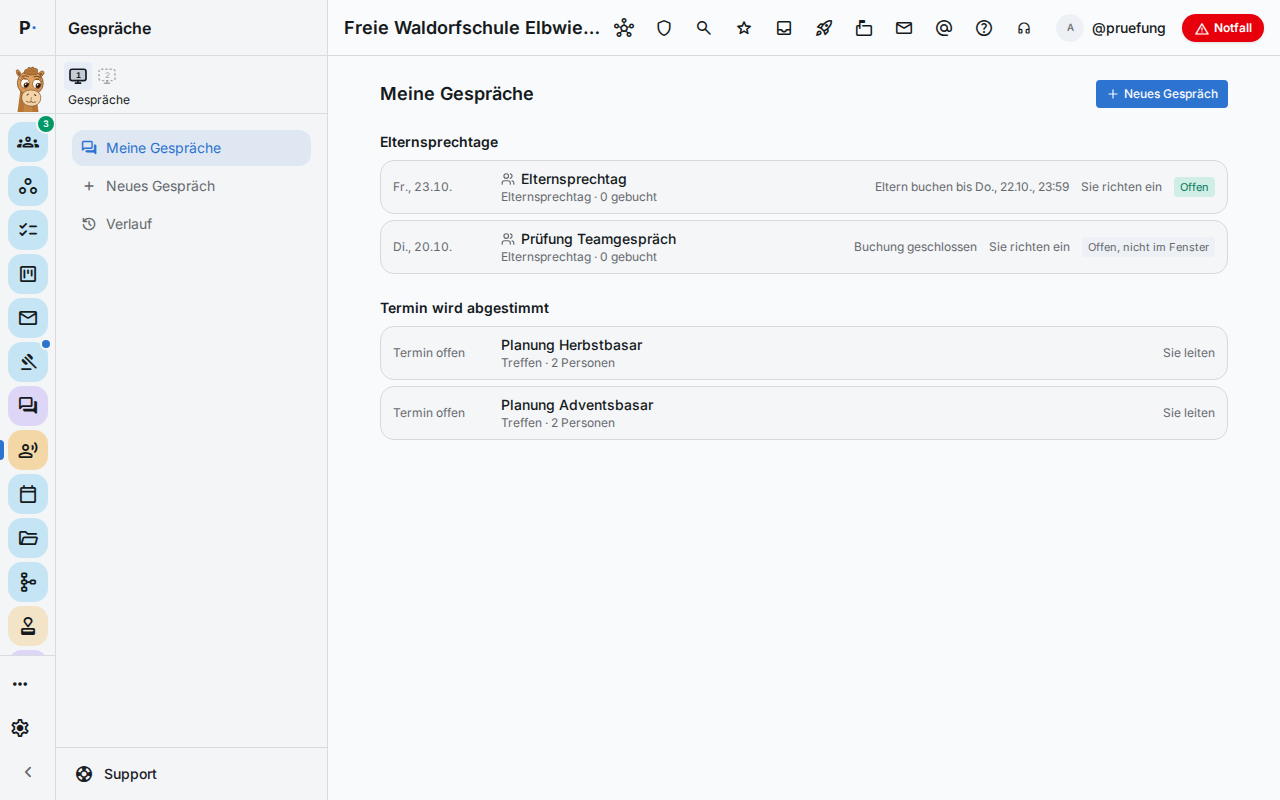Open the network graph icon in header
This screenshot has width=1280, height=800.
(624, 28)
